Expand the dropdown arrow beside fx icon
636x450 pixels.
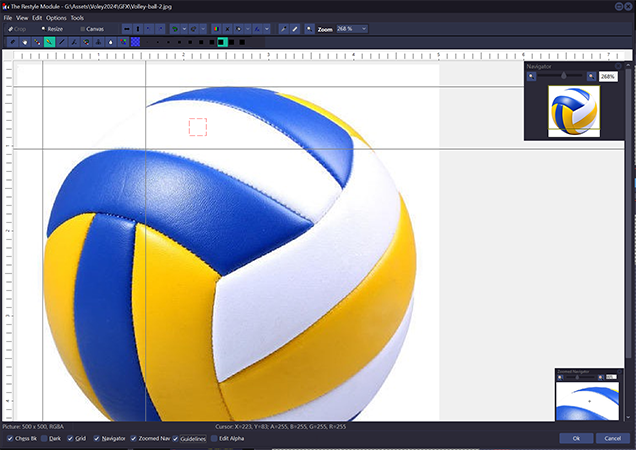[266, 29]
